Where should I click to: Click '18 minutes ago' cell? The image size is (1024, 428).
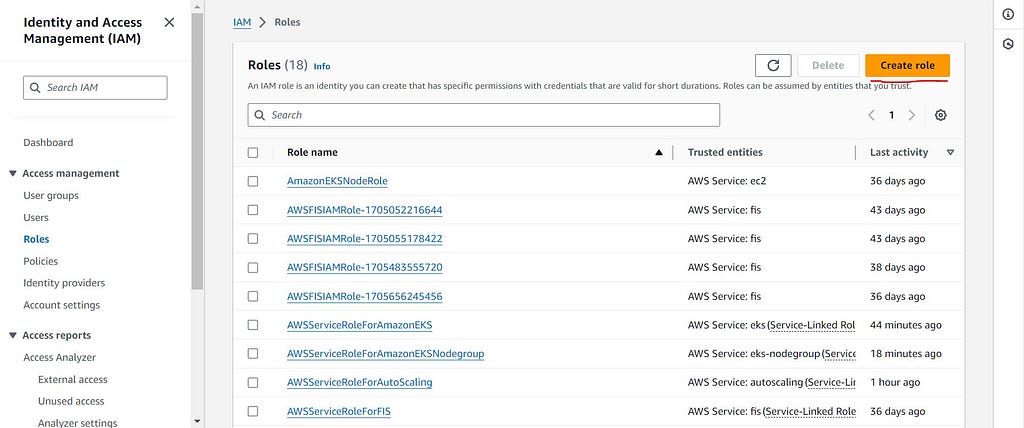[906, 354]
